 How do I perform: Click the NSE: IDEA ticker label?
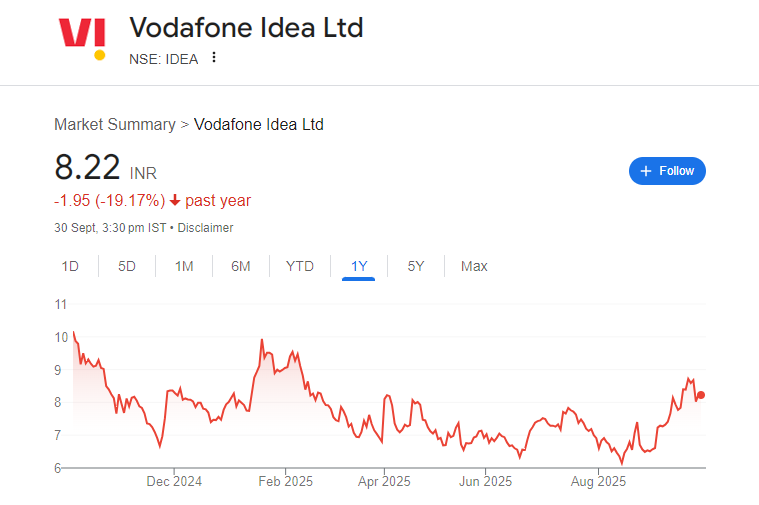(x=163, y=58)
